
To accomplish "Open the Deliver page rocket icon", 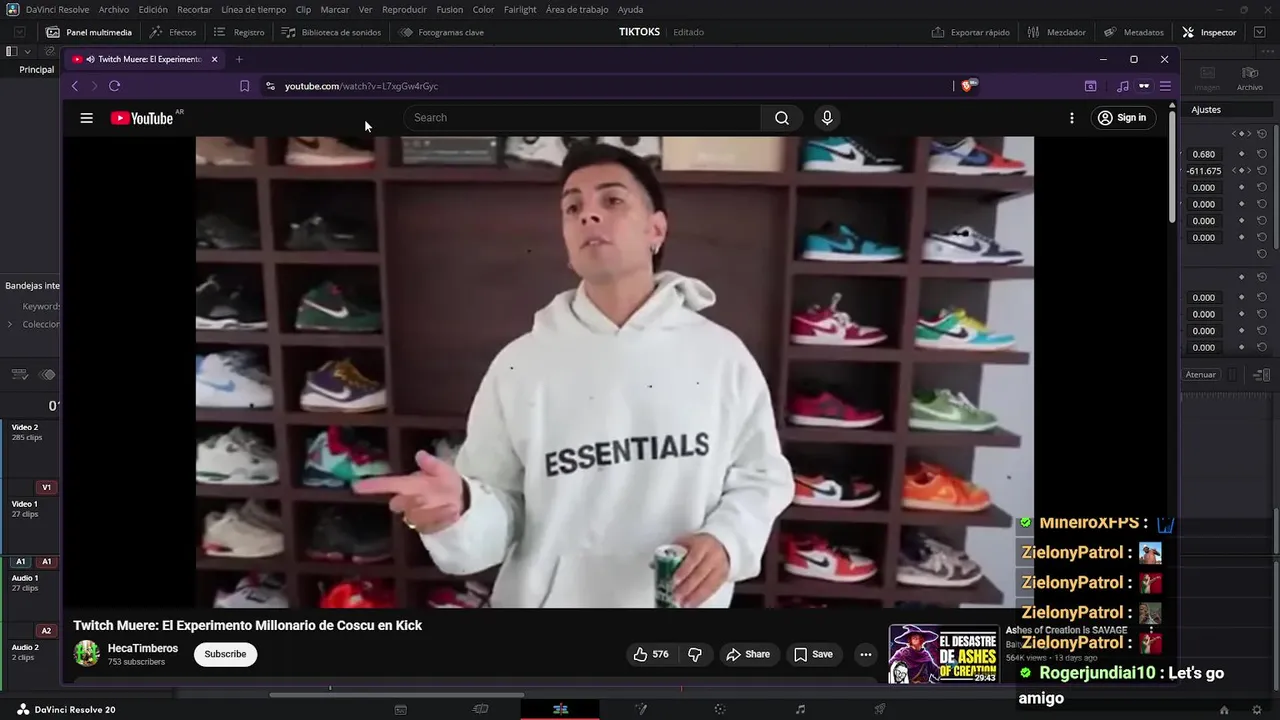I will pyautogui.click(x=880, y=709).
